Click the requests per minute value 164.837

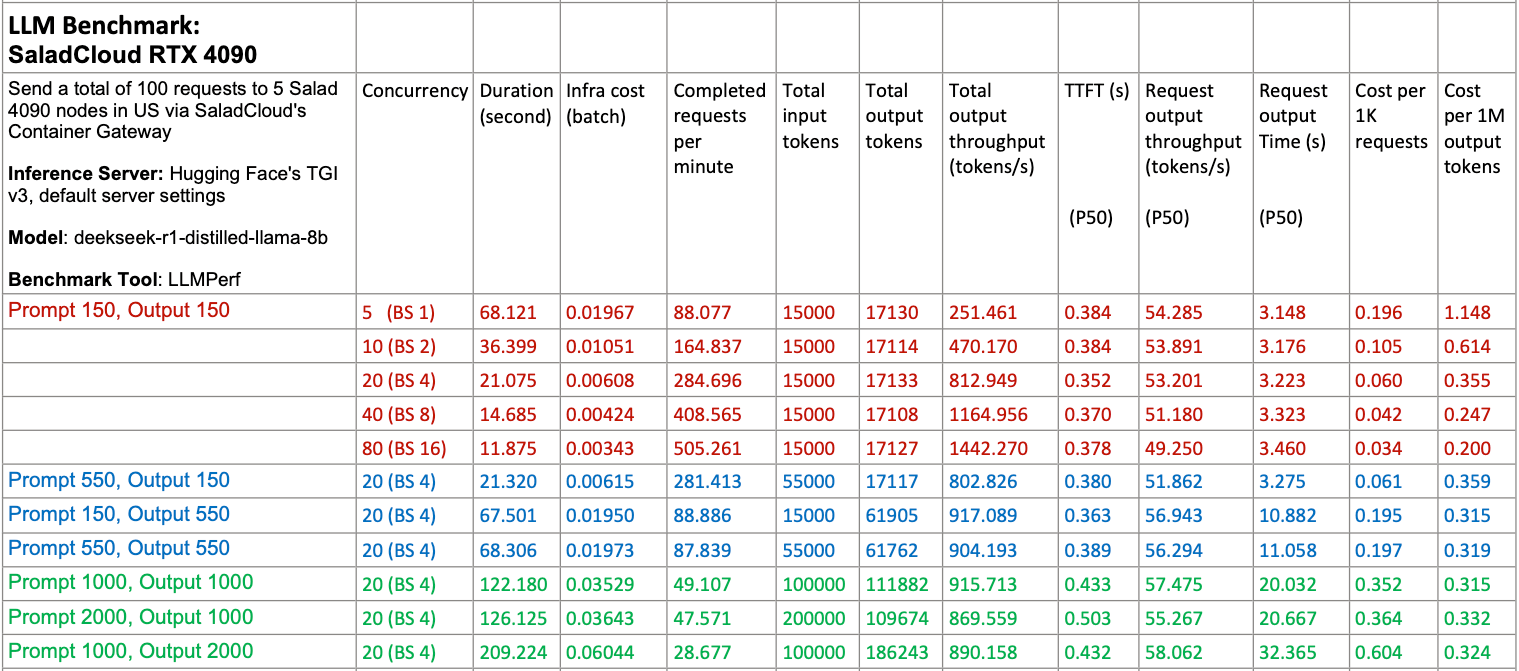708,347
